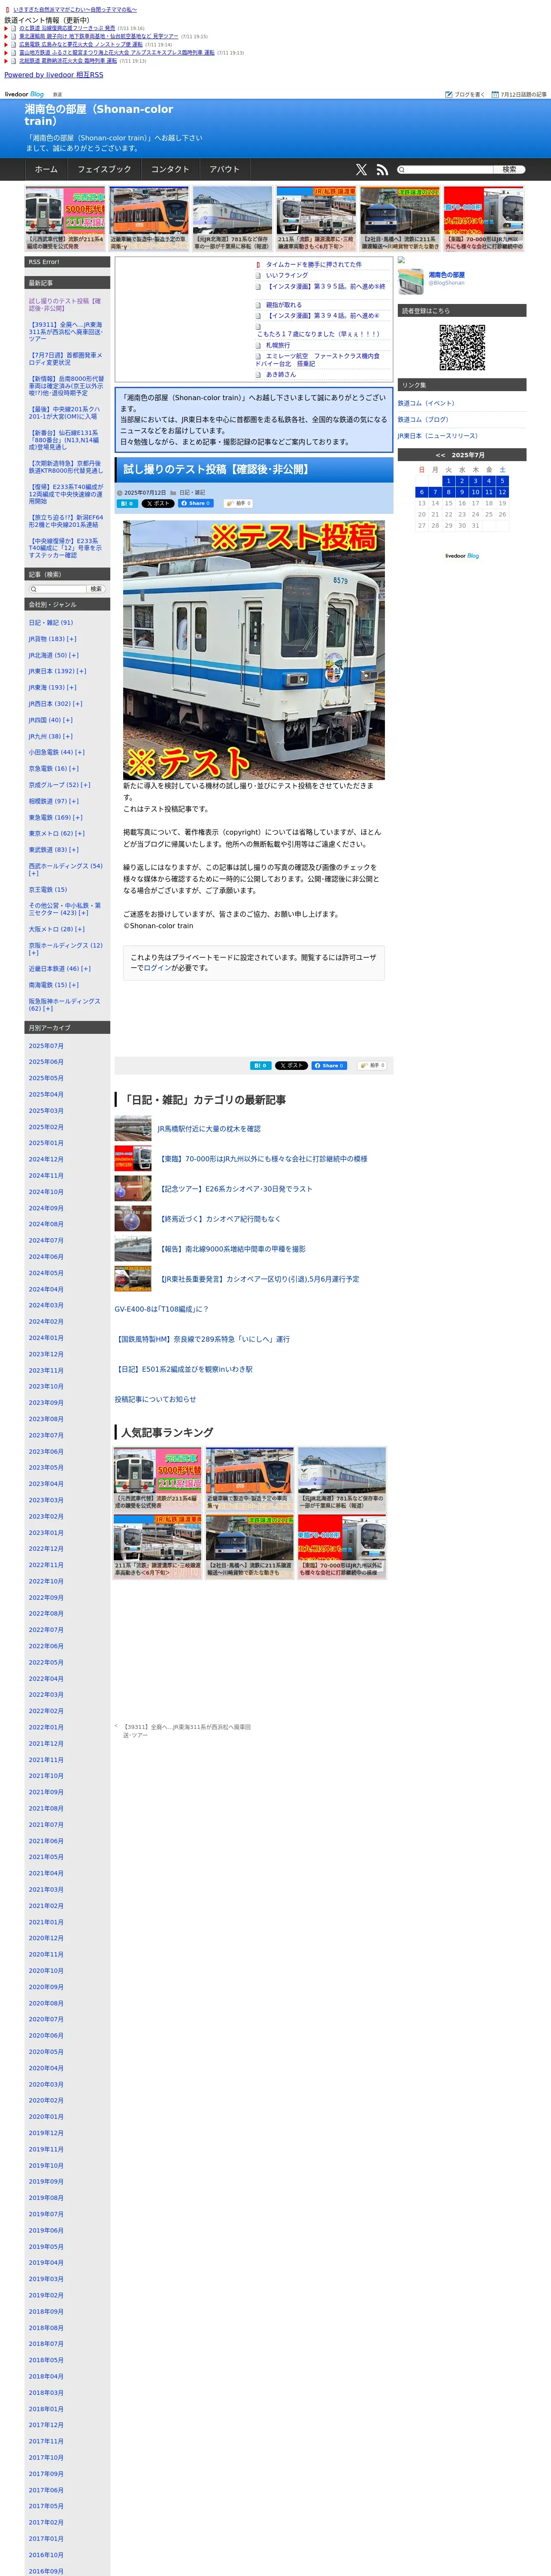
Task: Click the 検索 button in the header search
Action: pyautogui.click(x=509, y=170)
